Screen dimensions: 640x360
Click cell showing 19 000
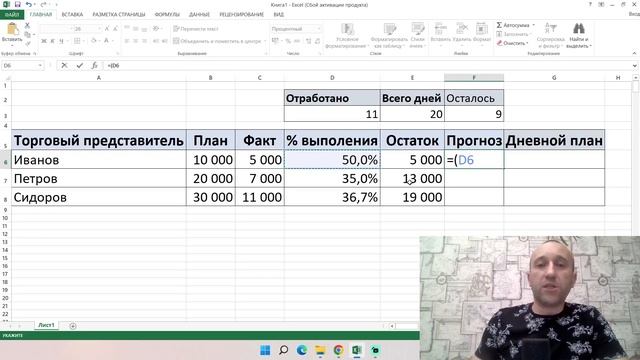(x=412, y=198)
